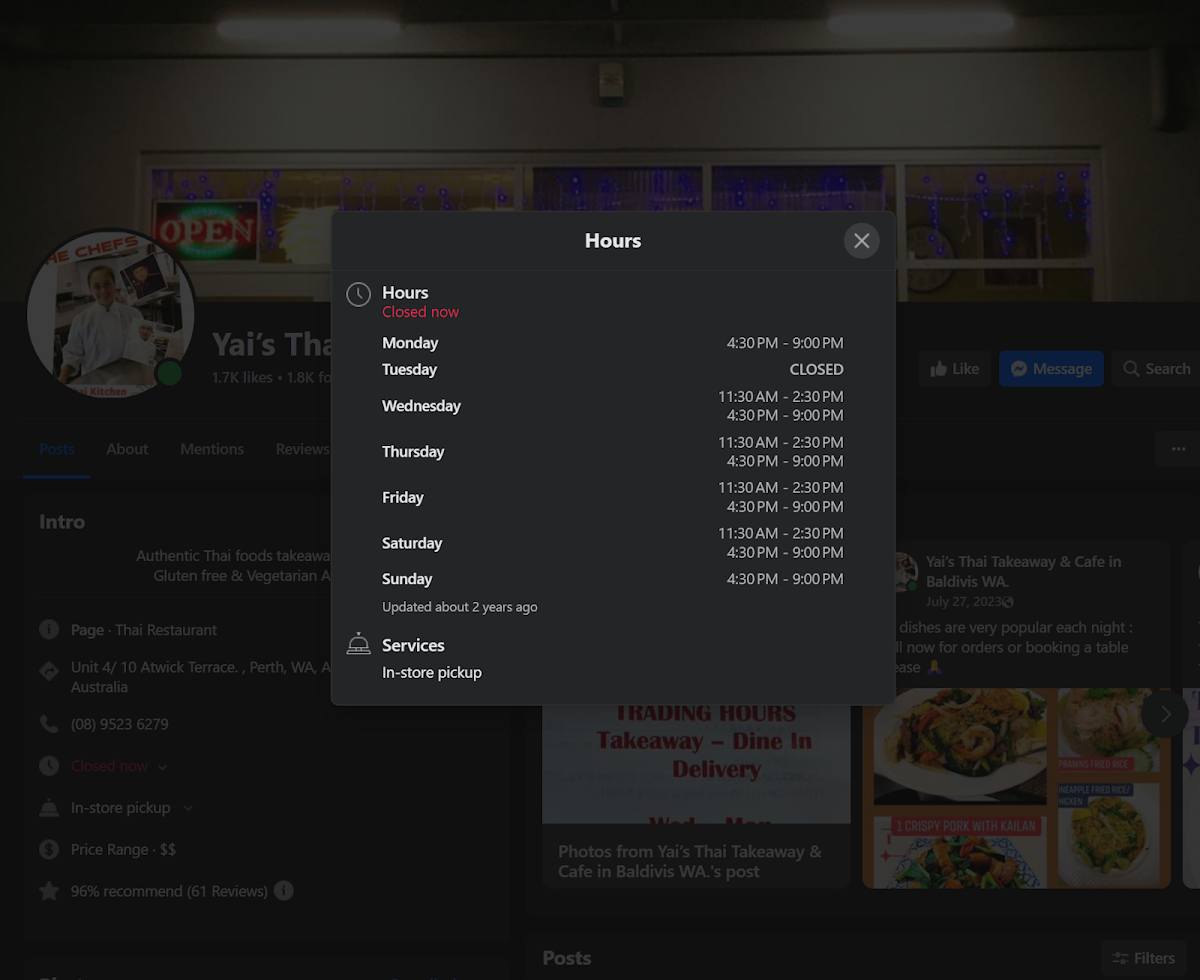Click the sliders icon on the Filters button
The height and width of the screenshot is (980, 1200).
click(x=1120, y=958)
